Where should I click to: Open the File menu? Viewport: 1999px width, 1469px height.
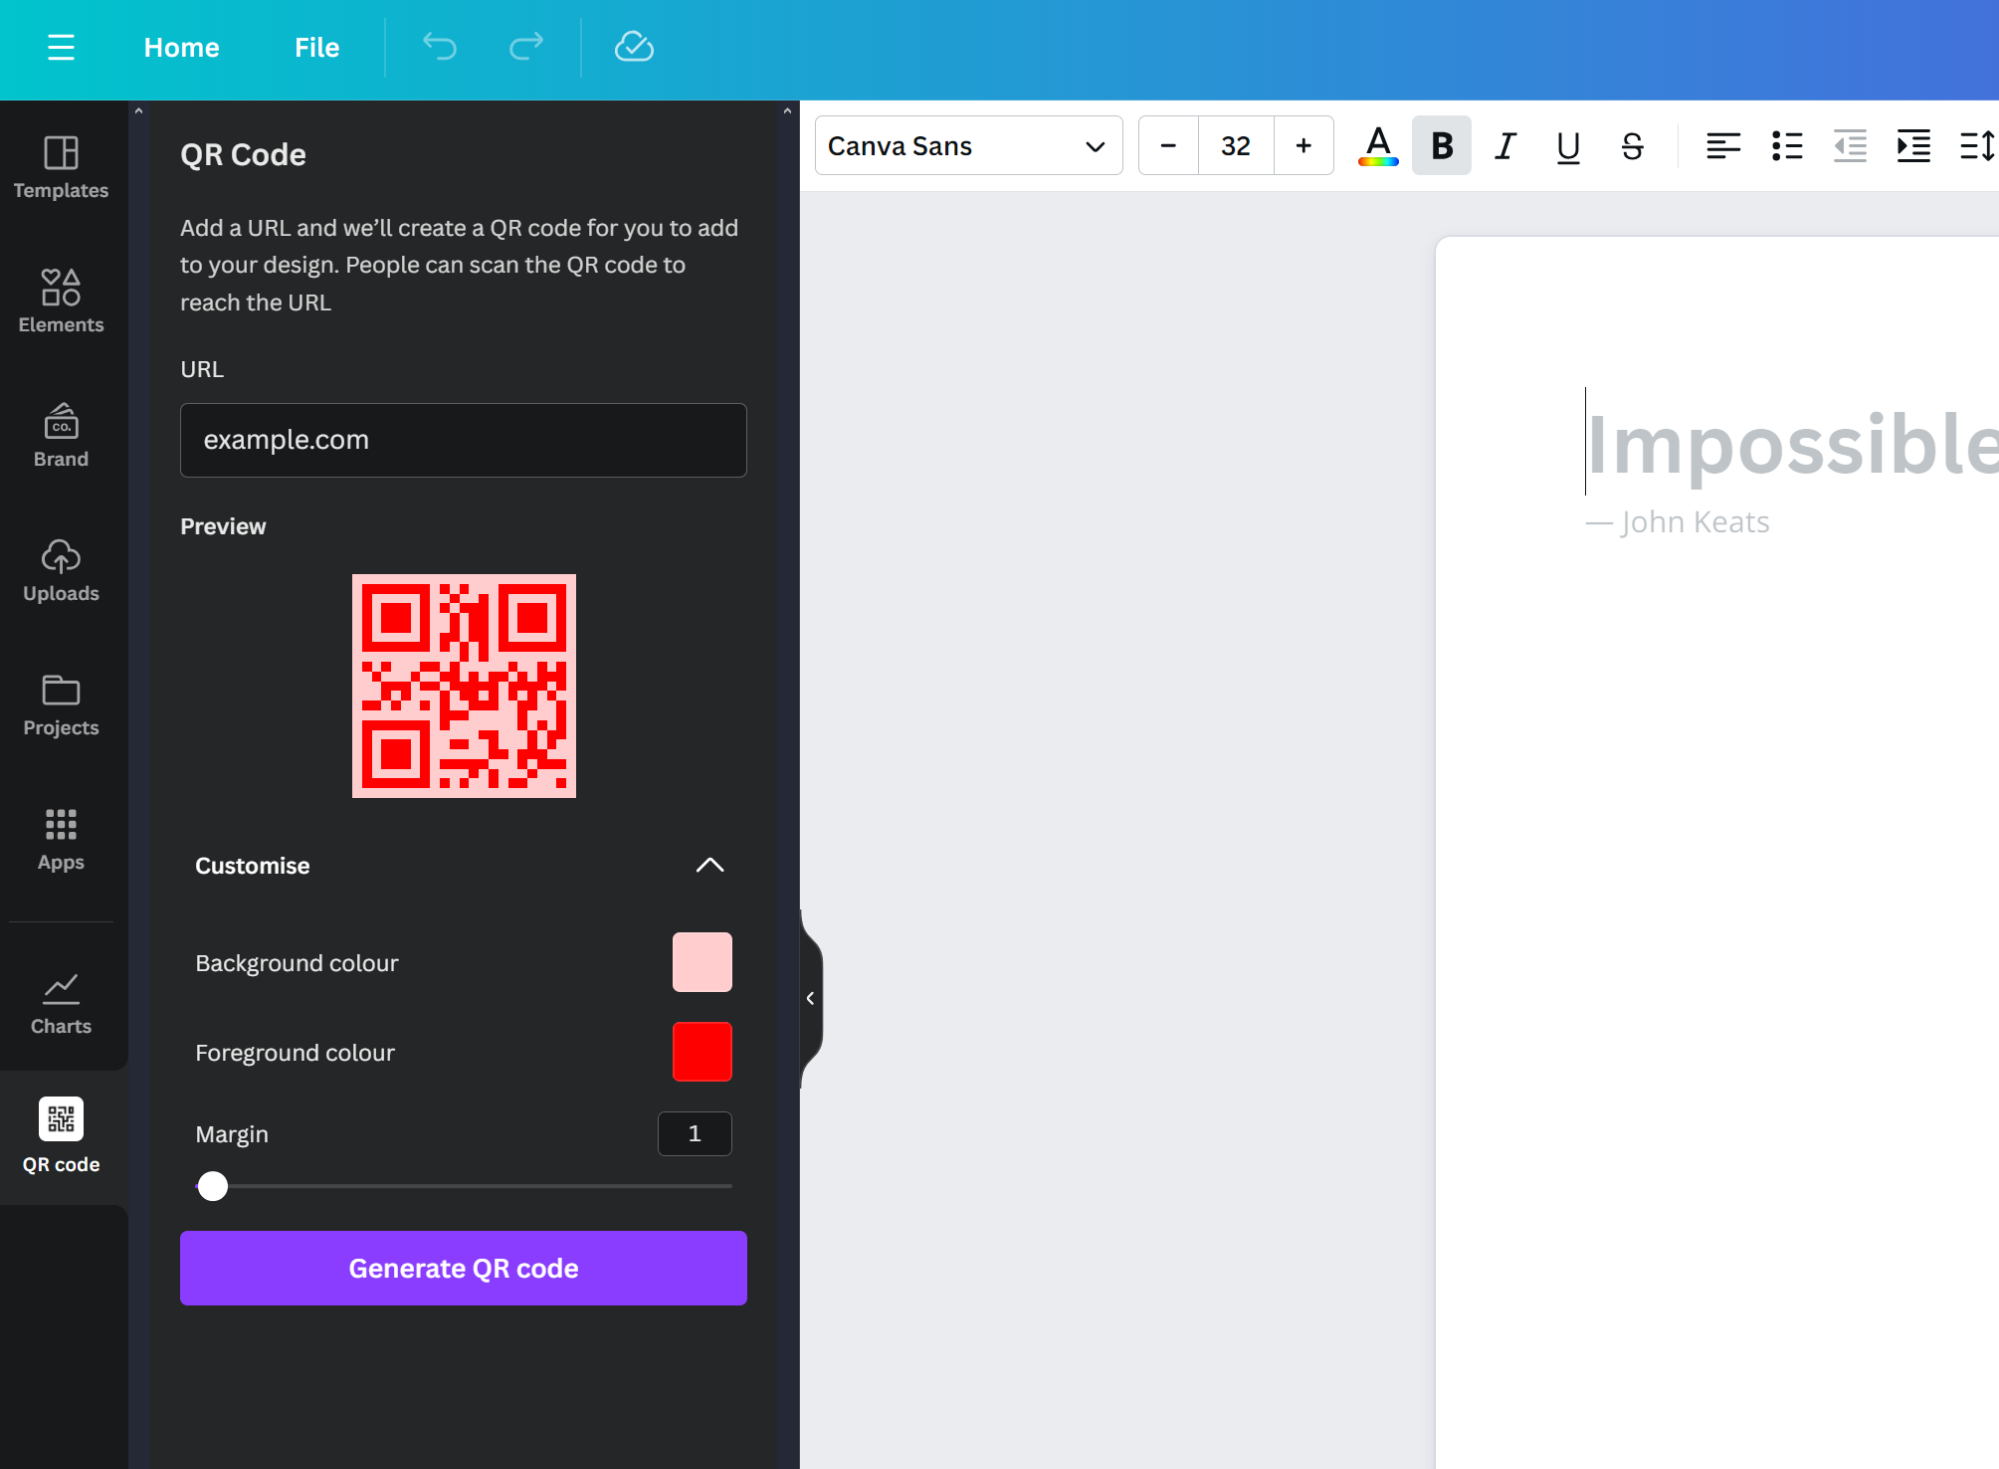(x=316, y=47)
